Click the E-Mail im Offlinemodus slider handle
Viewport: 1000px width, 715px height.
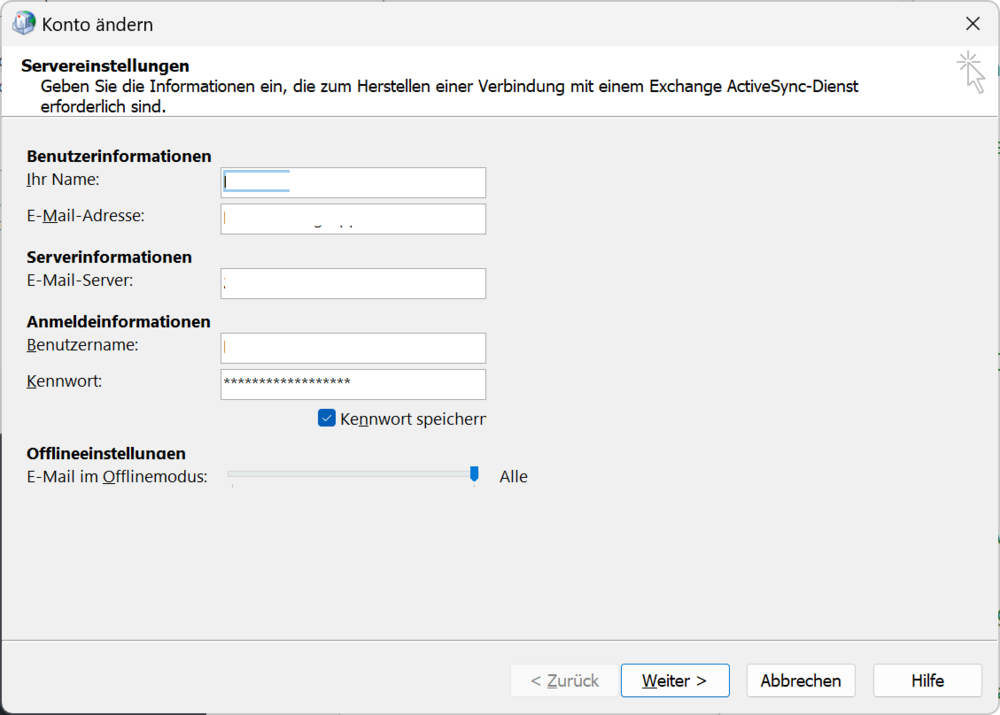474,475
